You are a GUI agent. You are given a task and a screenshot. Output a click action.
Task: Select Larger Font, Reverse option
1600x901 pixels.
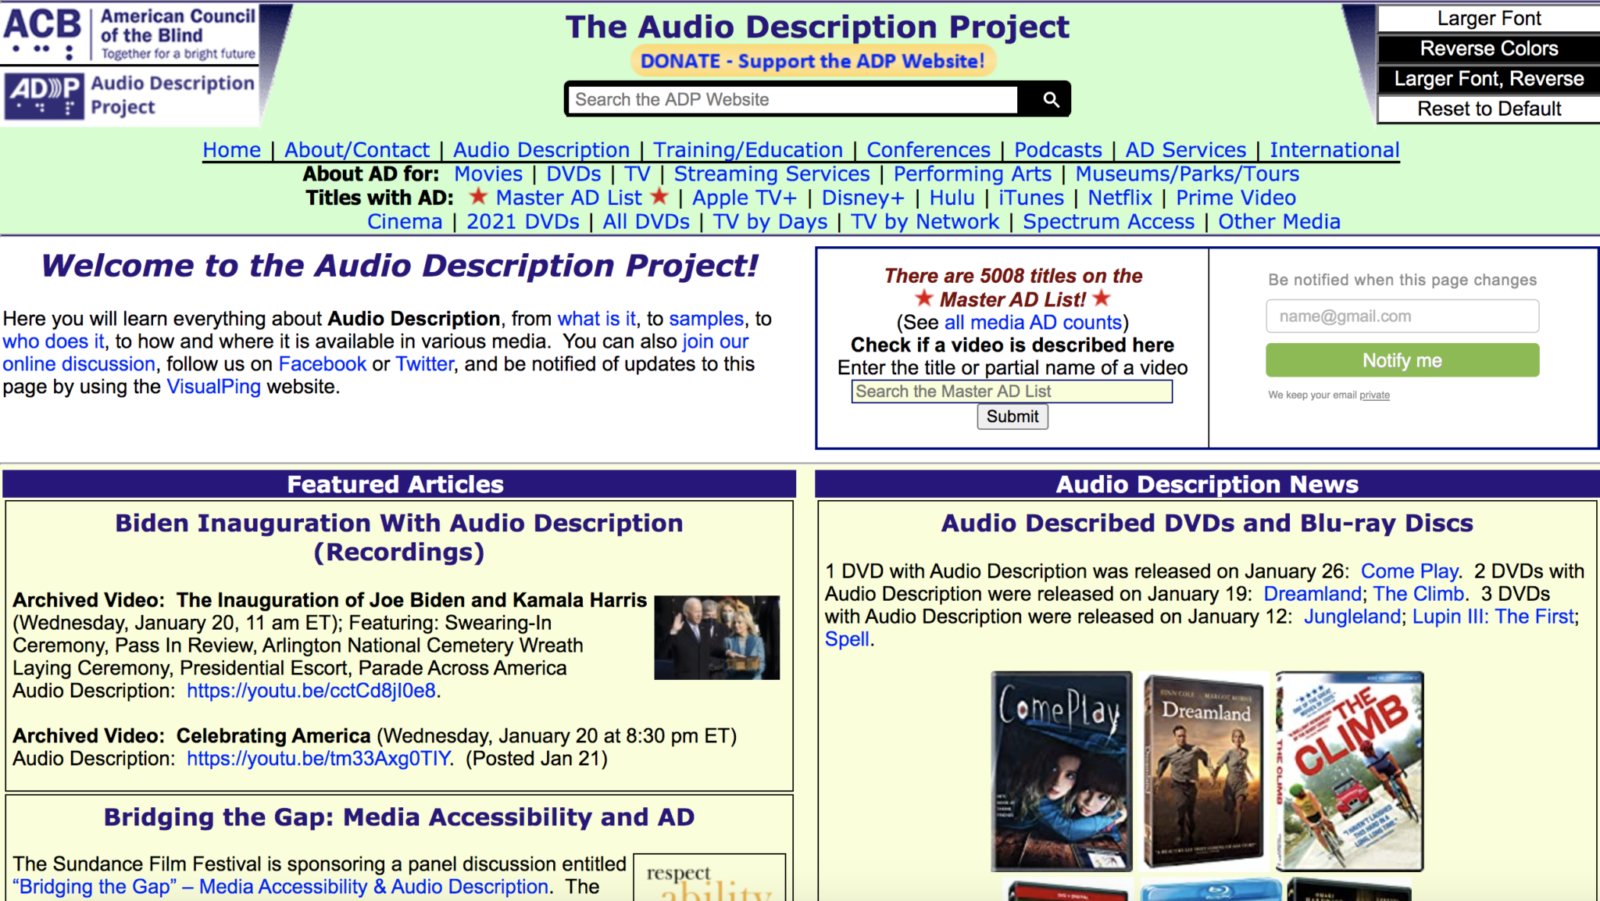pos(1489,79)
